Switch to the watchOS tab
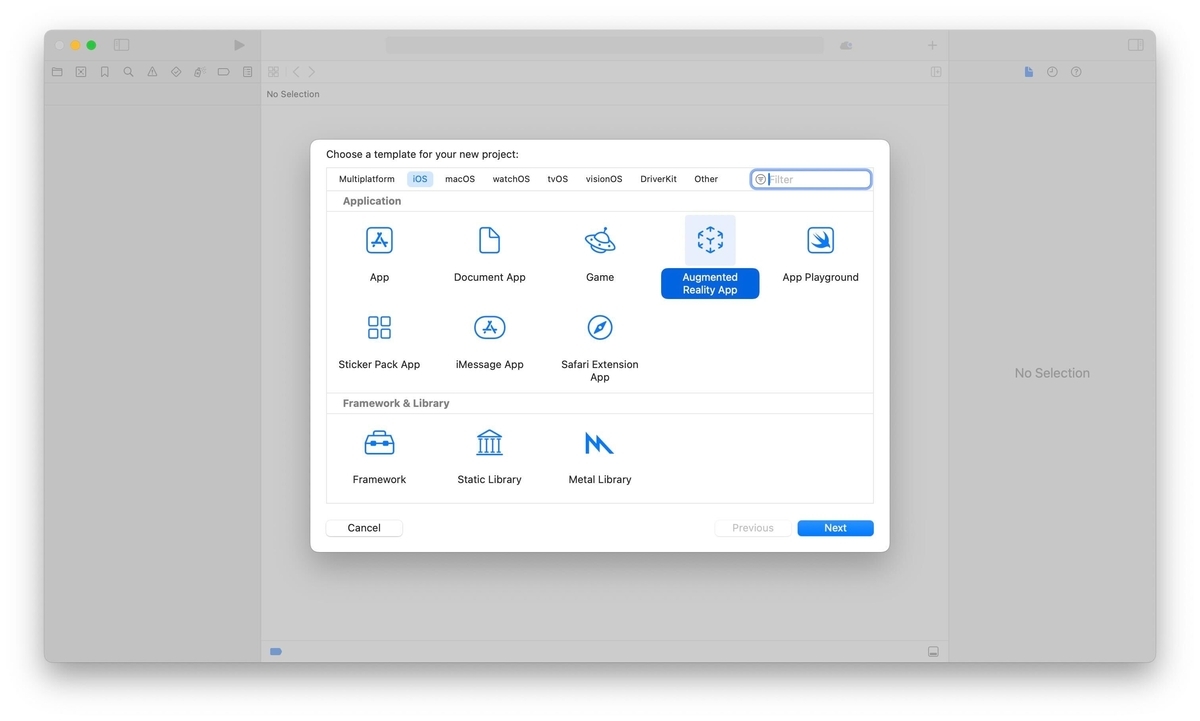 coord(511,179)
